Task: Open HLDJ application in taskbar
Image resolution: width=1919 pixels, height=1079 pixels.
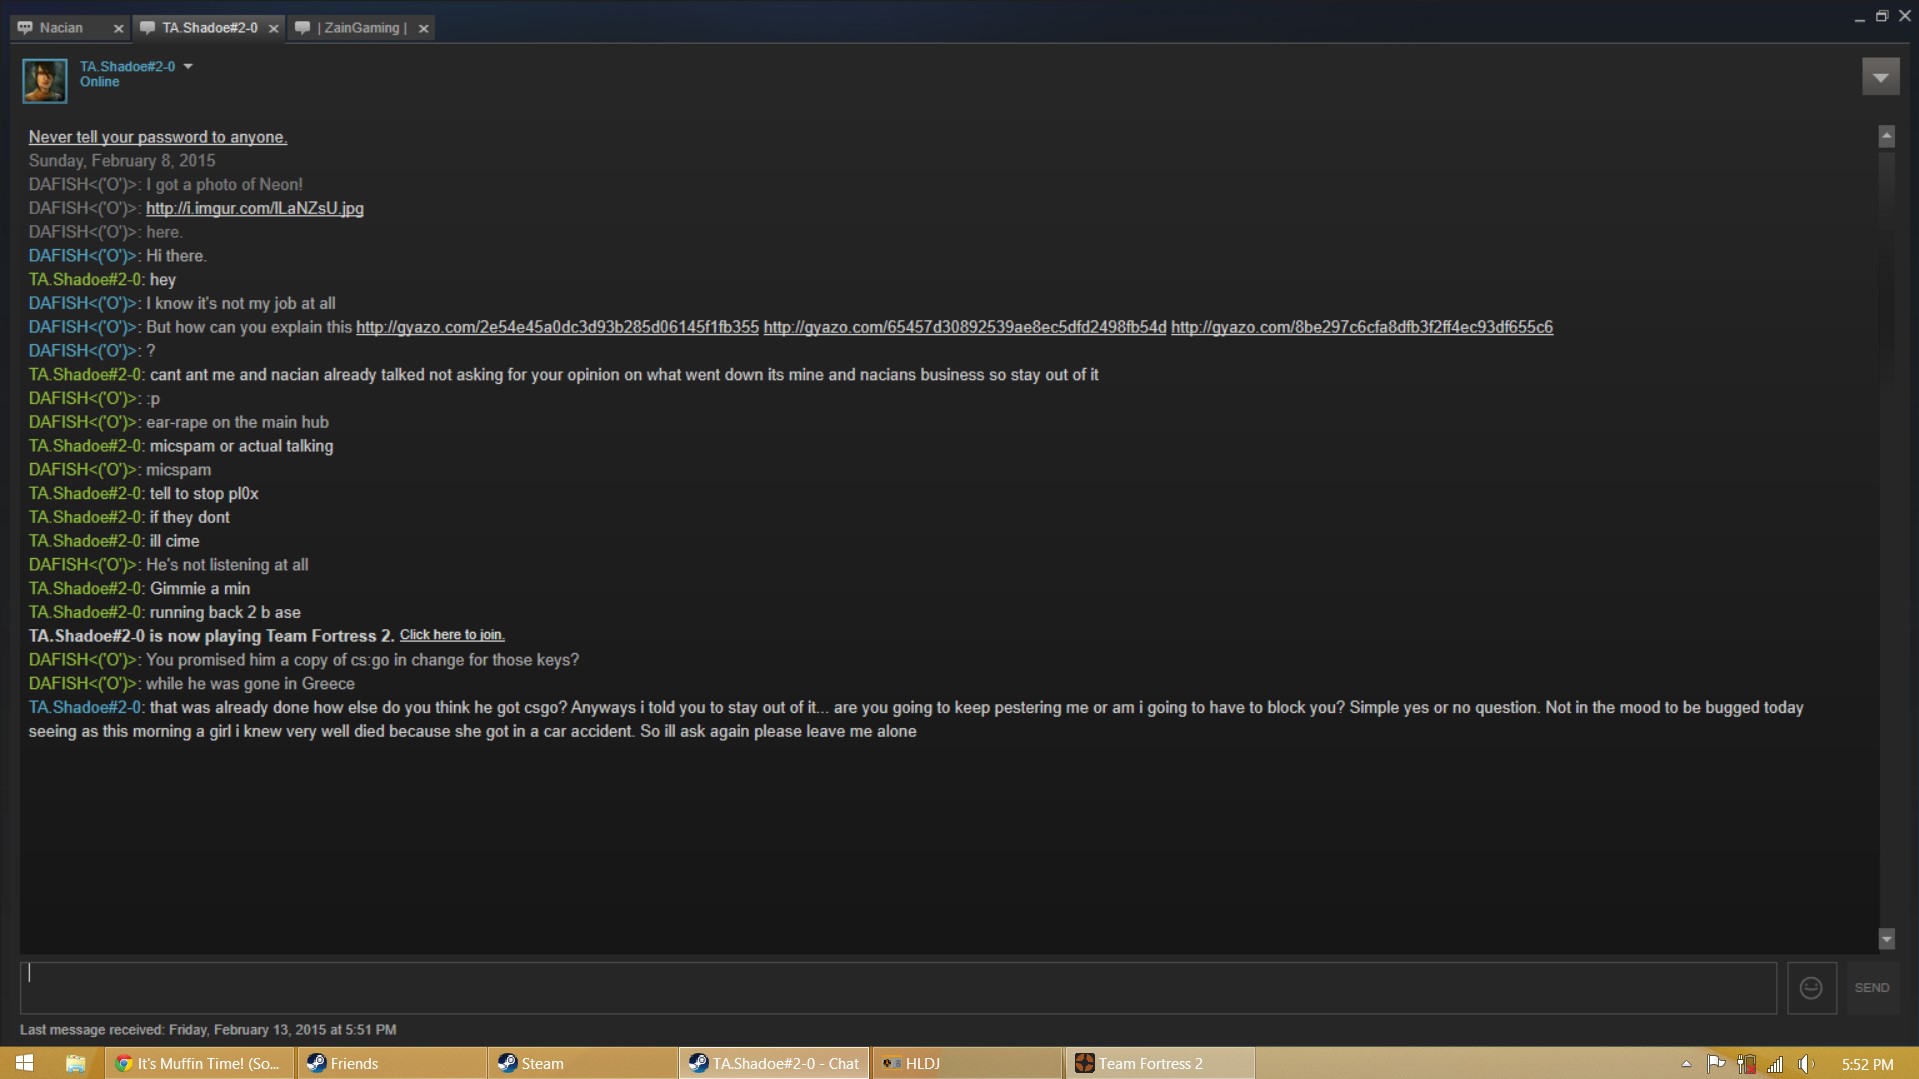Action: tap(966, 1063)
